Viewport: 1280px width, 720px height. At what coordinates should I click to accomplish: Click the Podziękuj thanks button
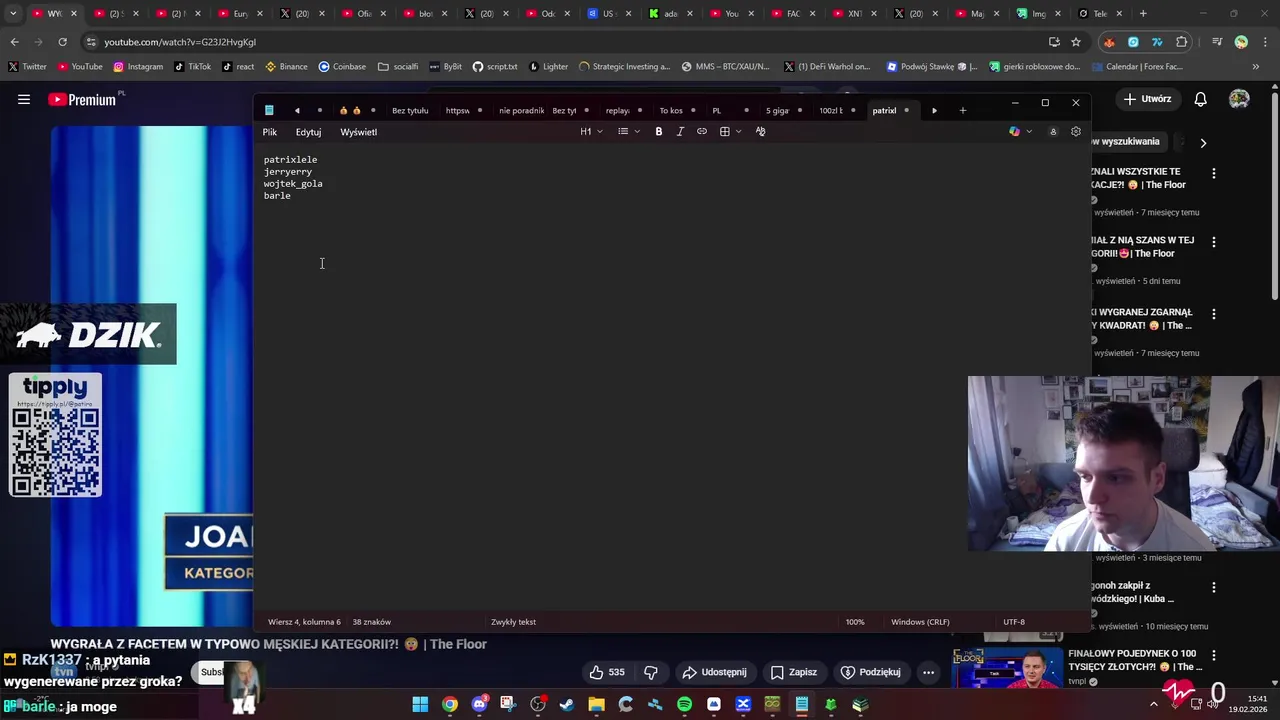871,672
